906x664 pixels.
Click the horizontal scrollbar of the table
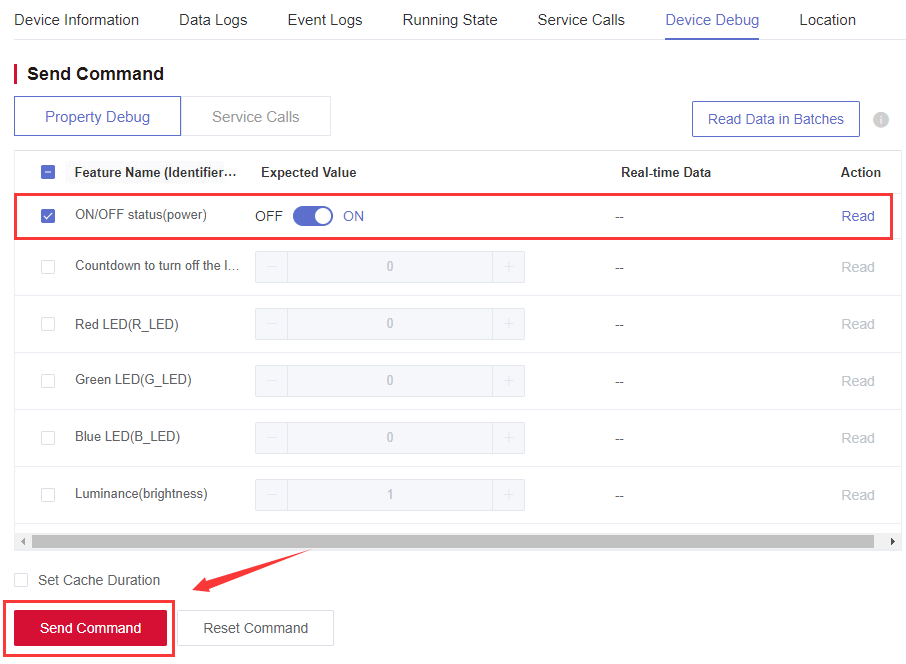point(452,541)
